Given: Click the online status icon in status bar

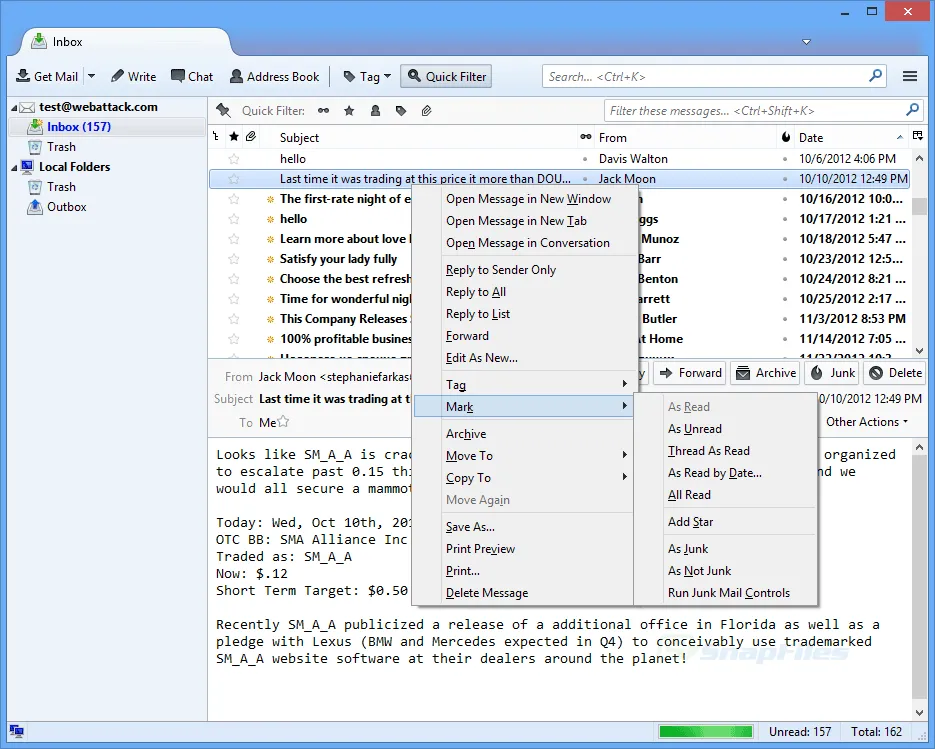Looking at the screenshot, I should (x=17, y=731).
